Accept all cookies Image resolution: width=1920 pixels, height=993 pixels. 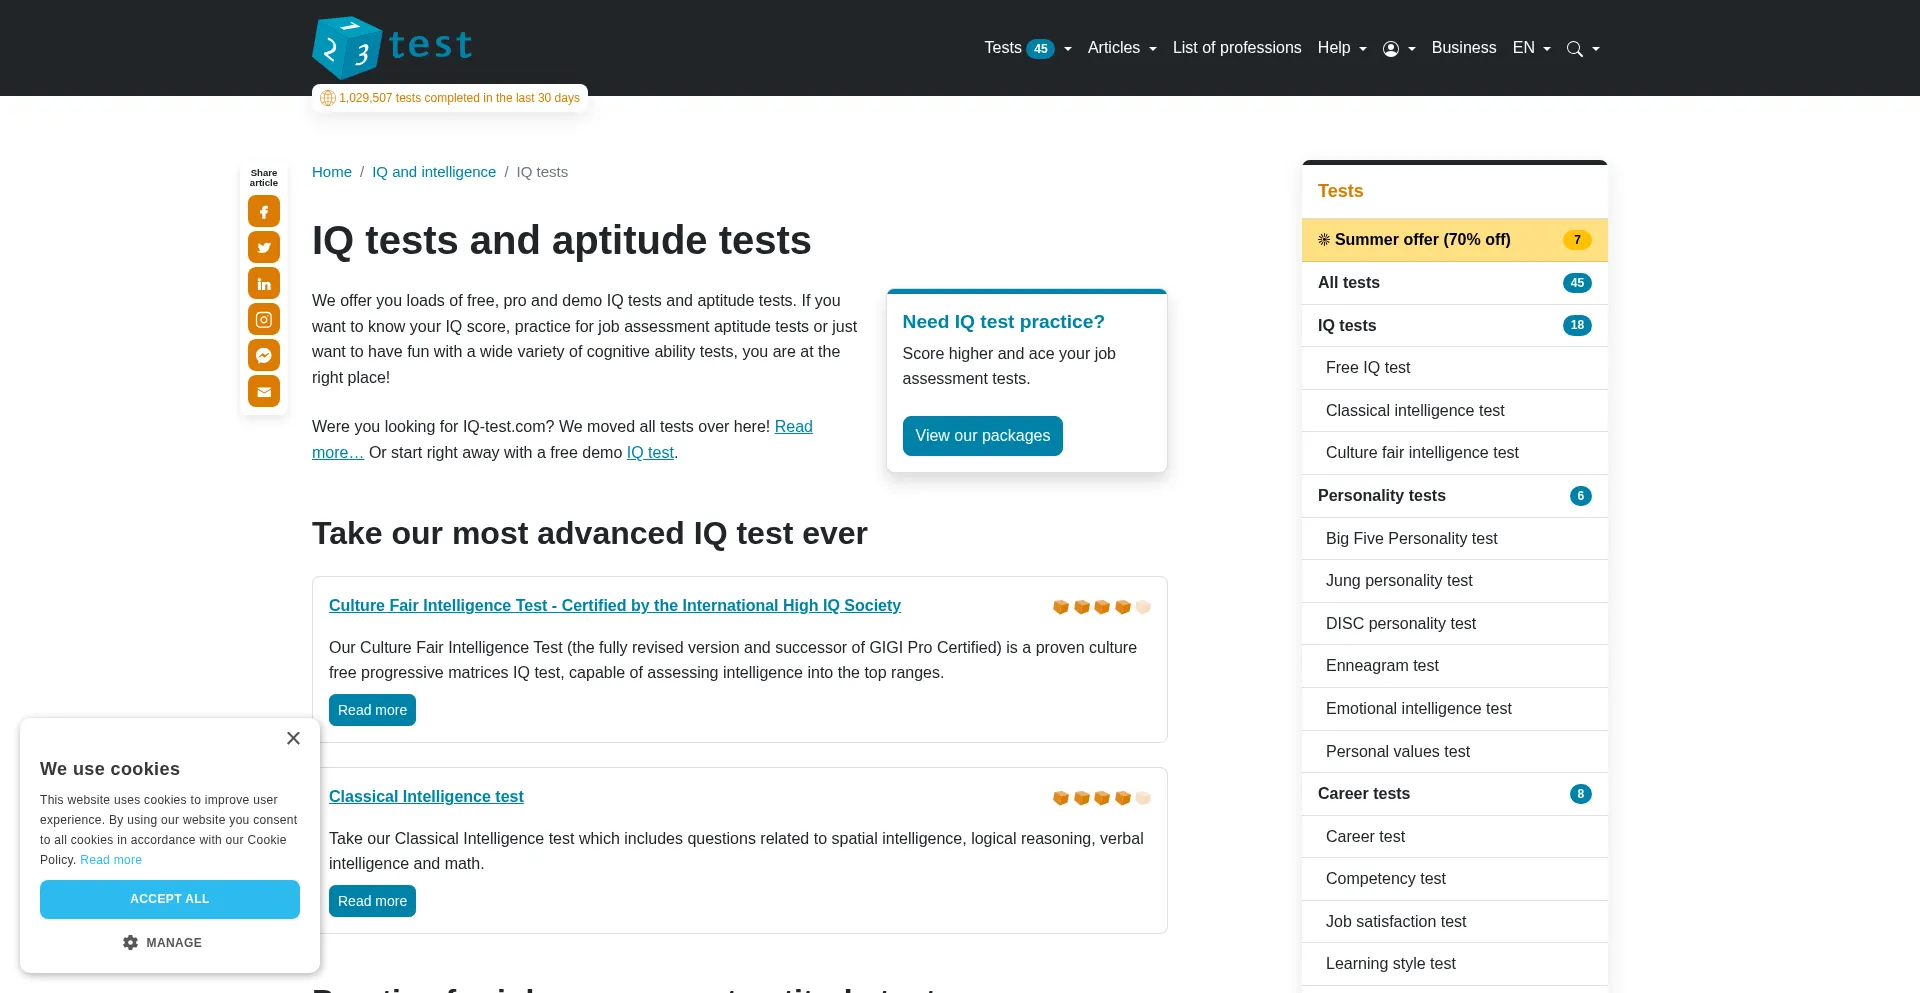pos(170,899)
